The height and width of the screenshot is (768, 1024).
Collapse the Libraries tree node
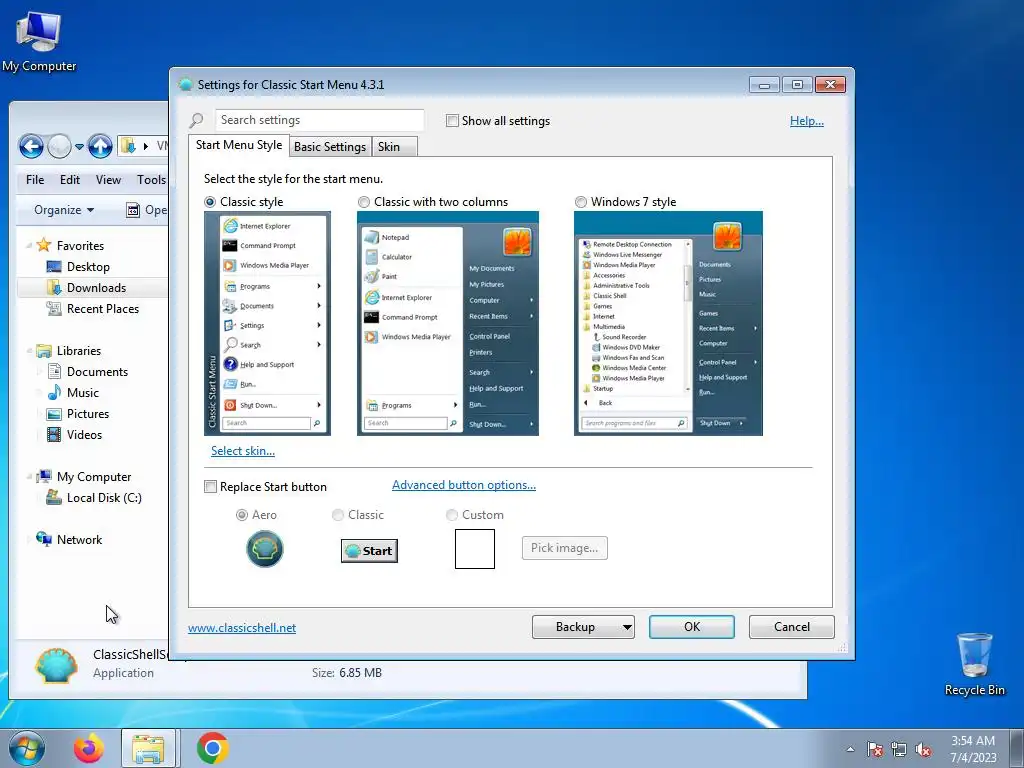click(29, 351)
